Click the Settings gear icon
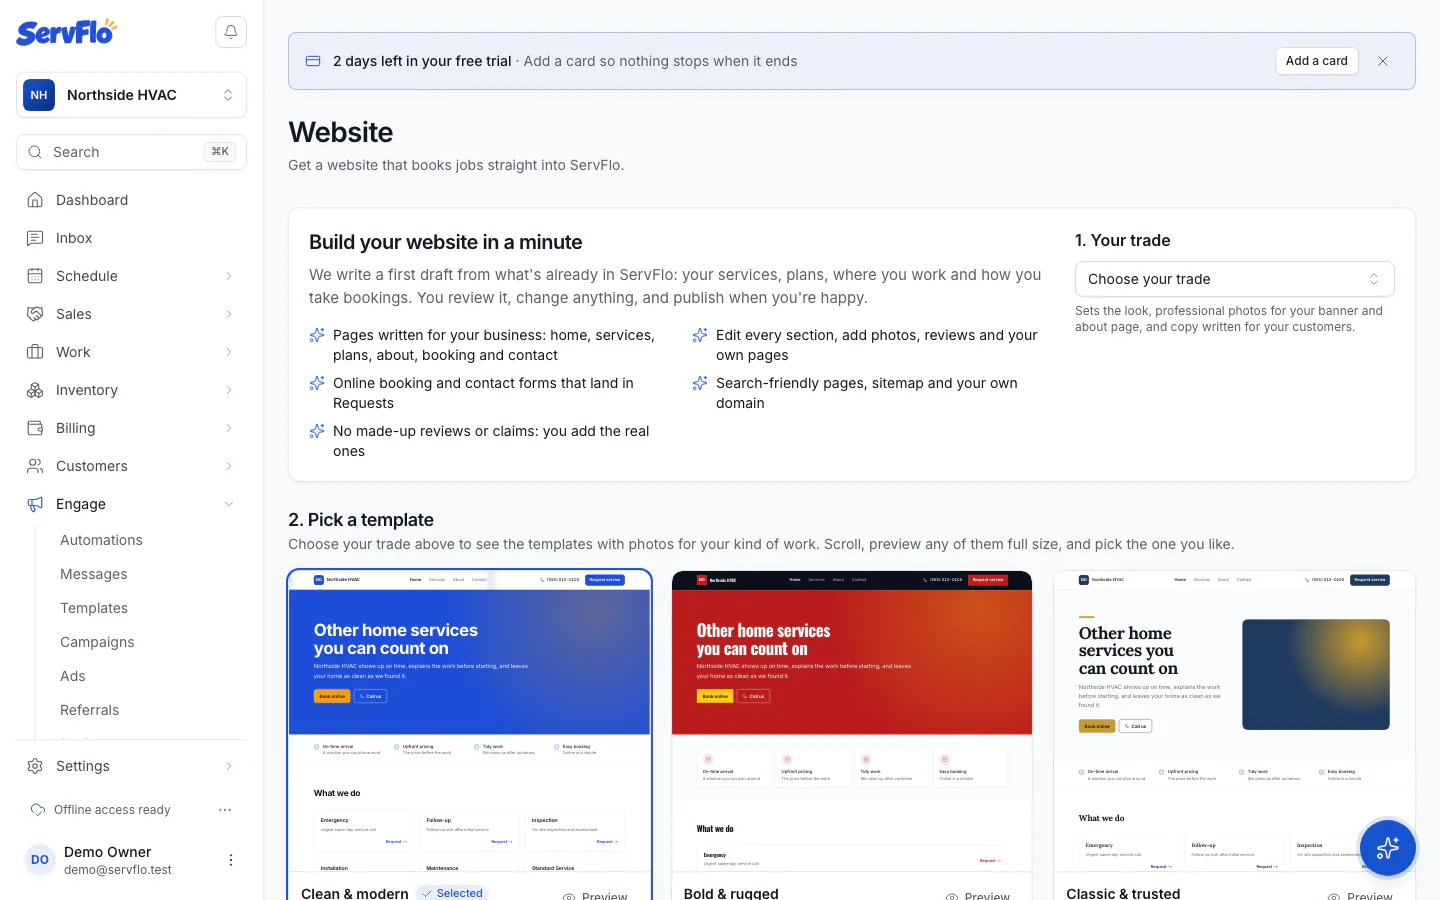Image resolution: width=1440 pixels, height=900 pixels. click(35, 766)
